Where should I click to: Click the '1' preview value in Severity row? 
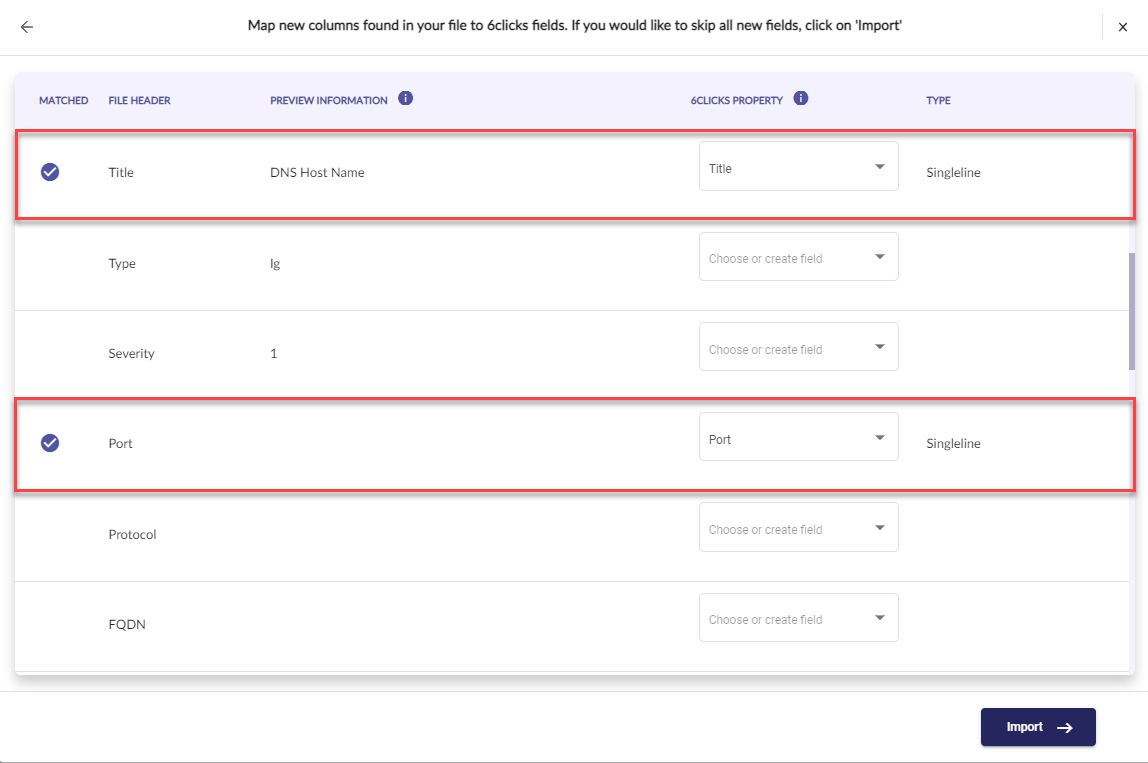tap(273, 354)
